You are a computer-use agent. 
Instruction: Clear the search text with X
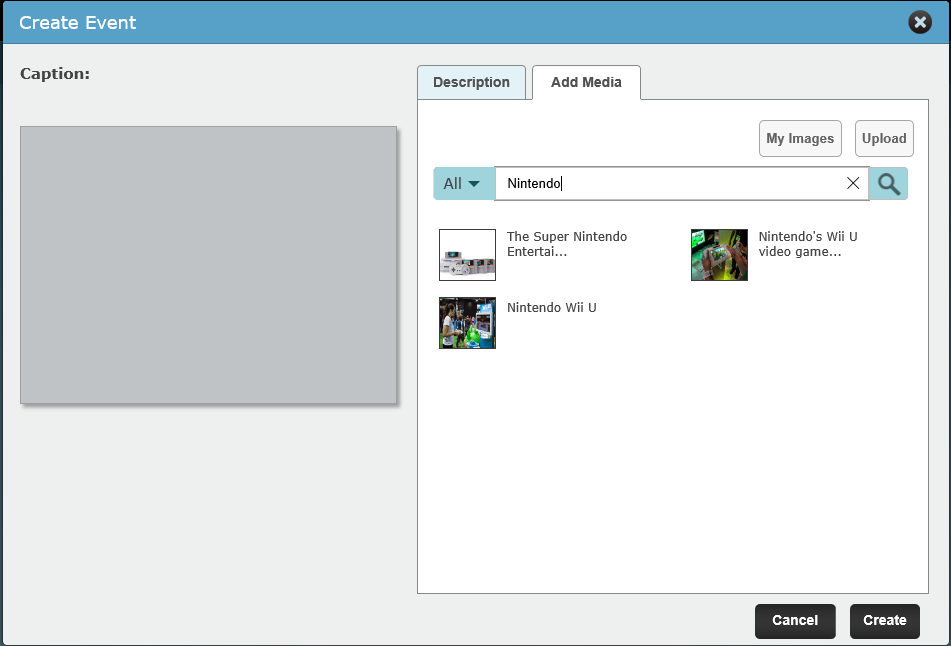coord(853,183)
